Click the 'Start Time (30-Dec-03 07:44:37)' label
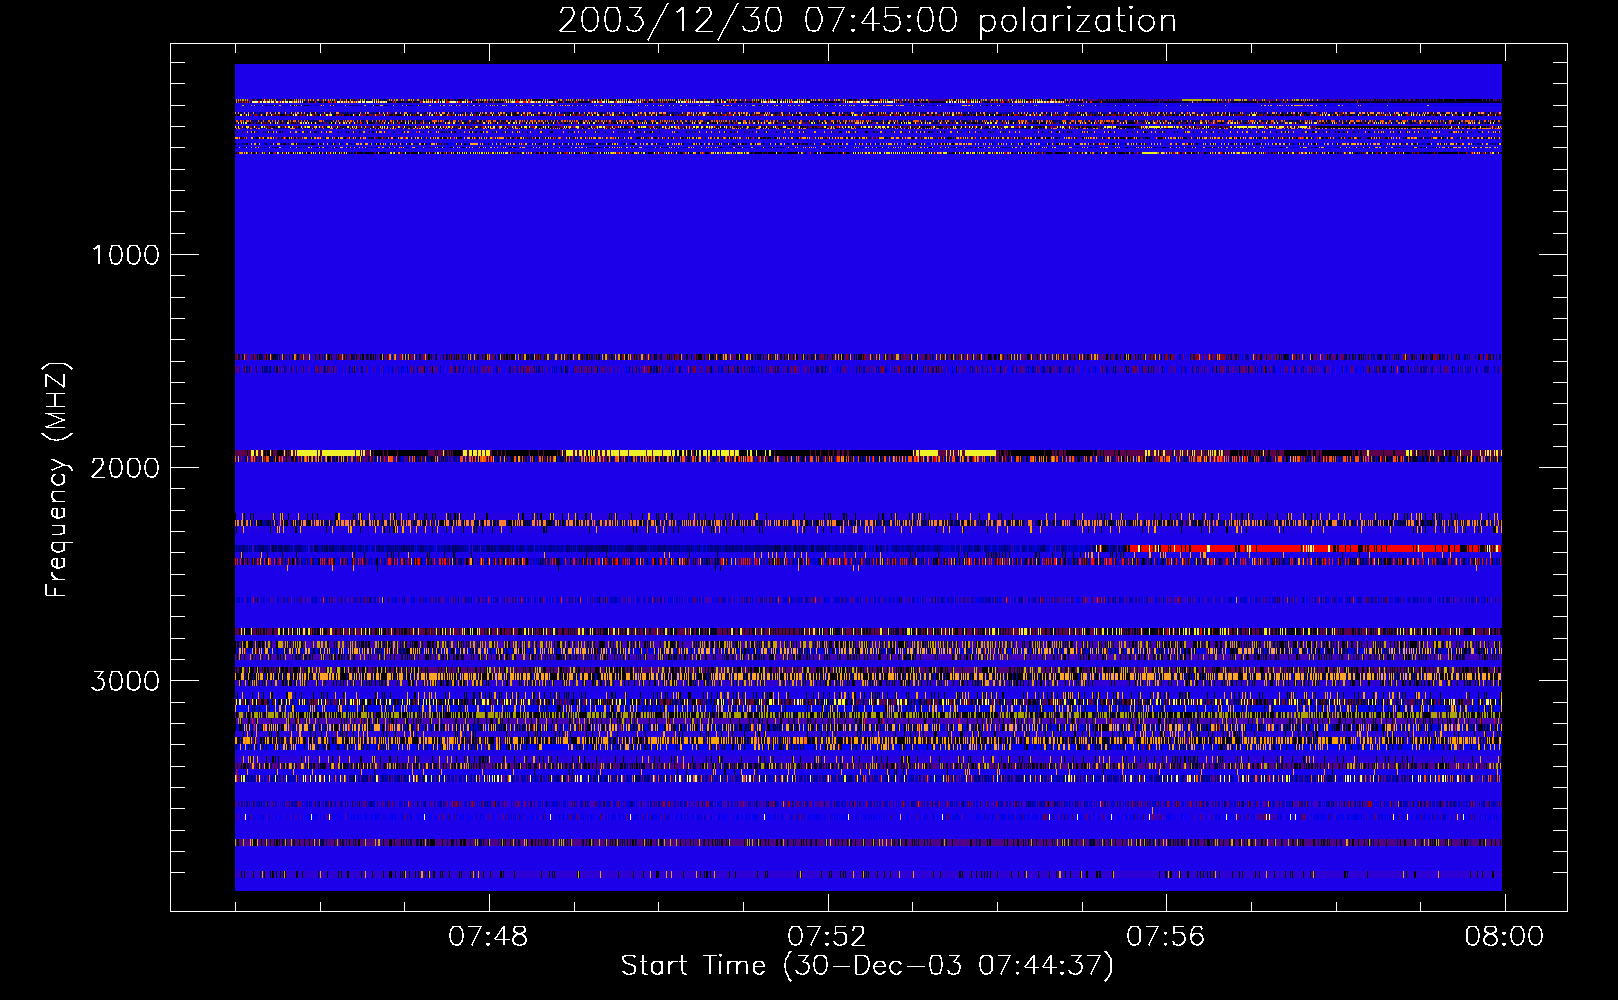The height and width of the screenshot is (1000, 1618). [867, 966]
